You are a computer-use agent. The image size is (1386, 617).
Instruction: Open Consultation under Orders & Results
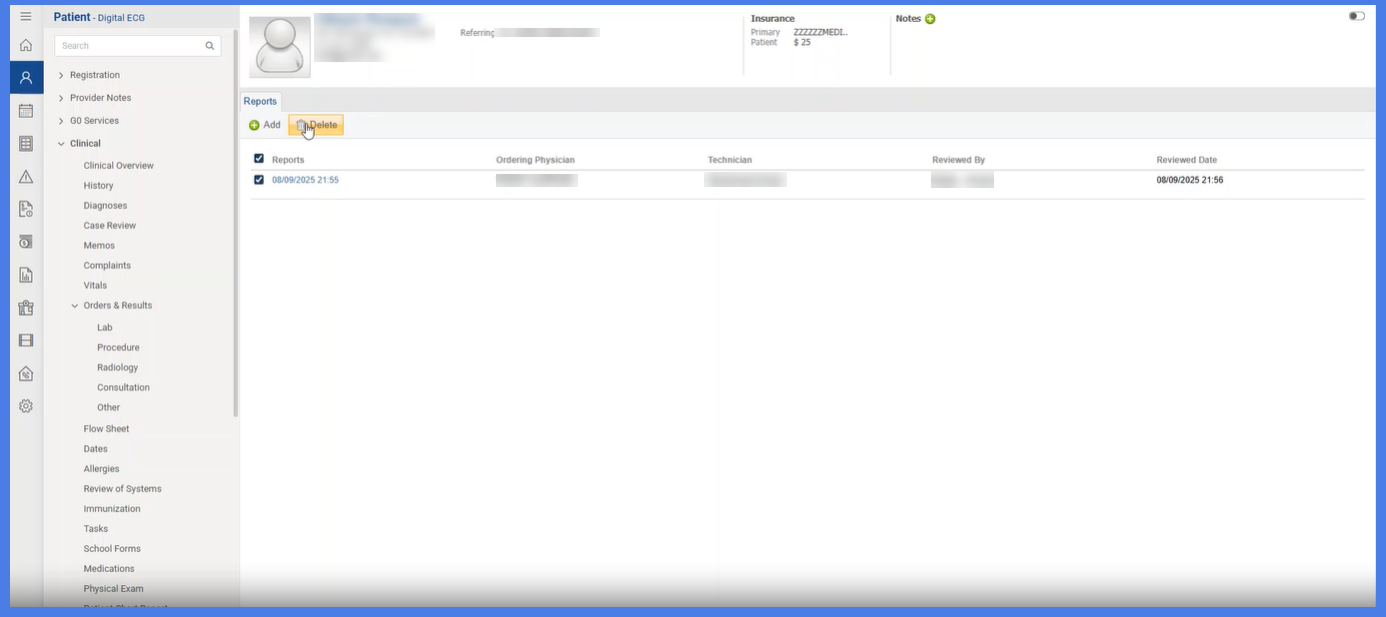point(123,388)
